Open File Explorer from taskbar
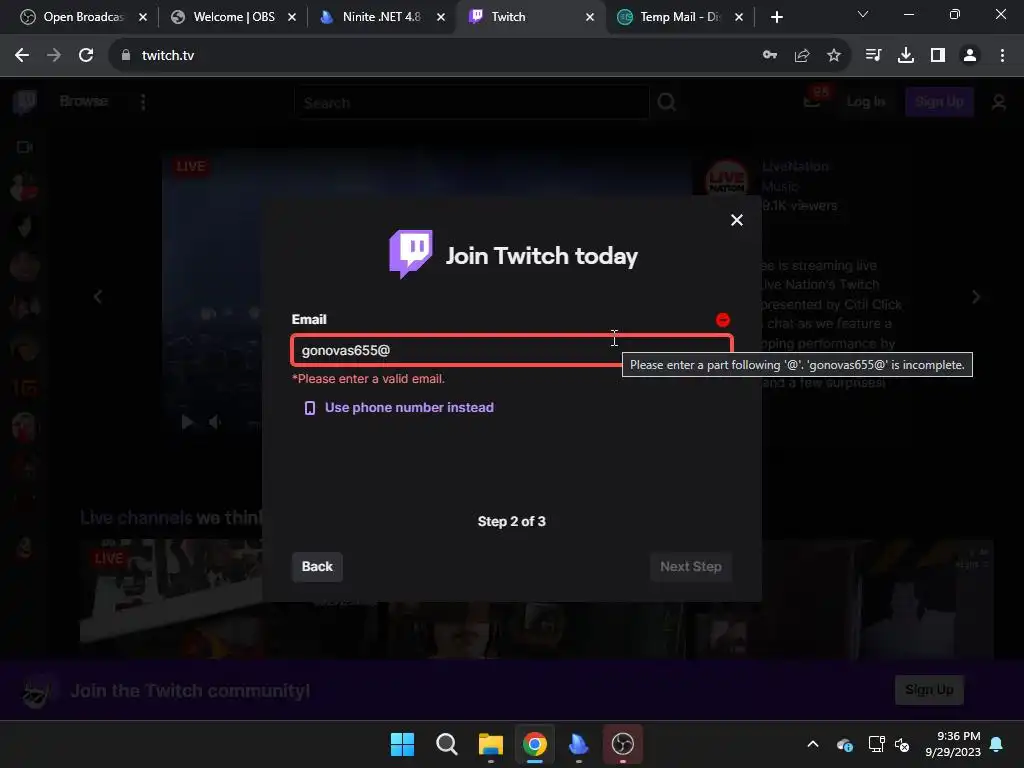The image size is (1024, 768). [x=490, y=744]
